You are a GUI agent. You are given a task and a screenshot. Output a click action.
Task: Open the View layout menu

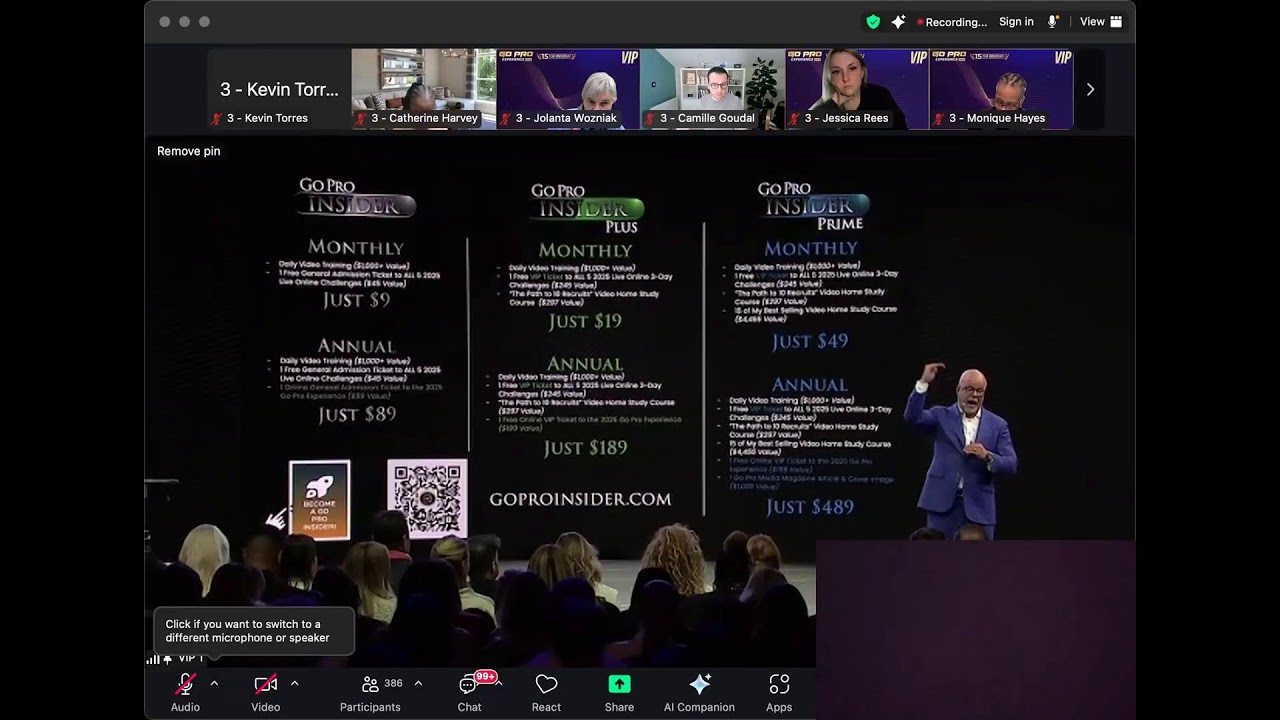coord(1101,21)
